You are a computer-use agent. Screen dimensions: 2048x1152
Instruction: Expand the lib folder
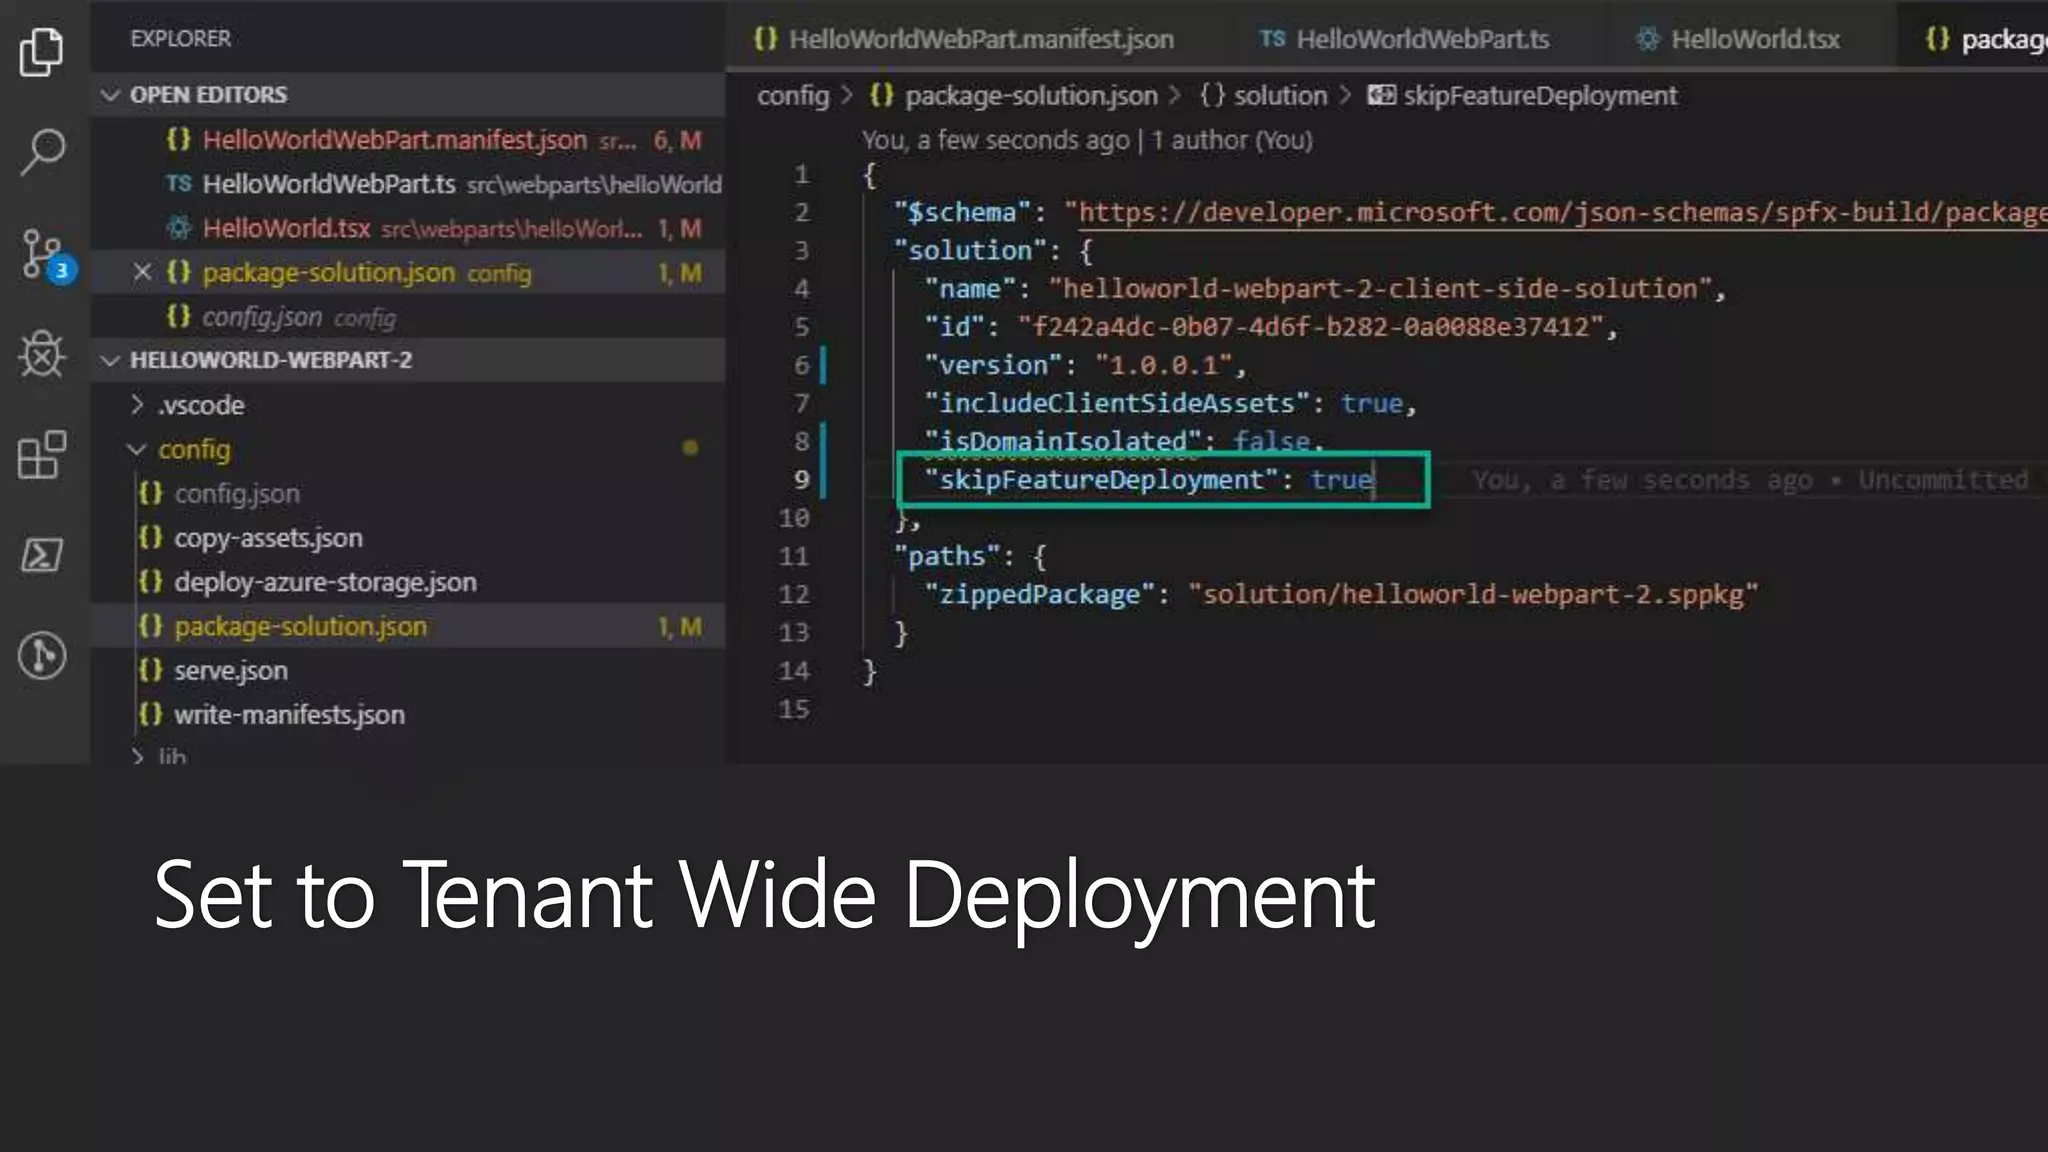point(137,756)
